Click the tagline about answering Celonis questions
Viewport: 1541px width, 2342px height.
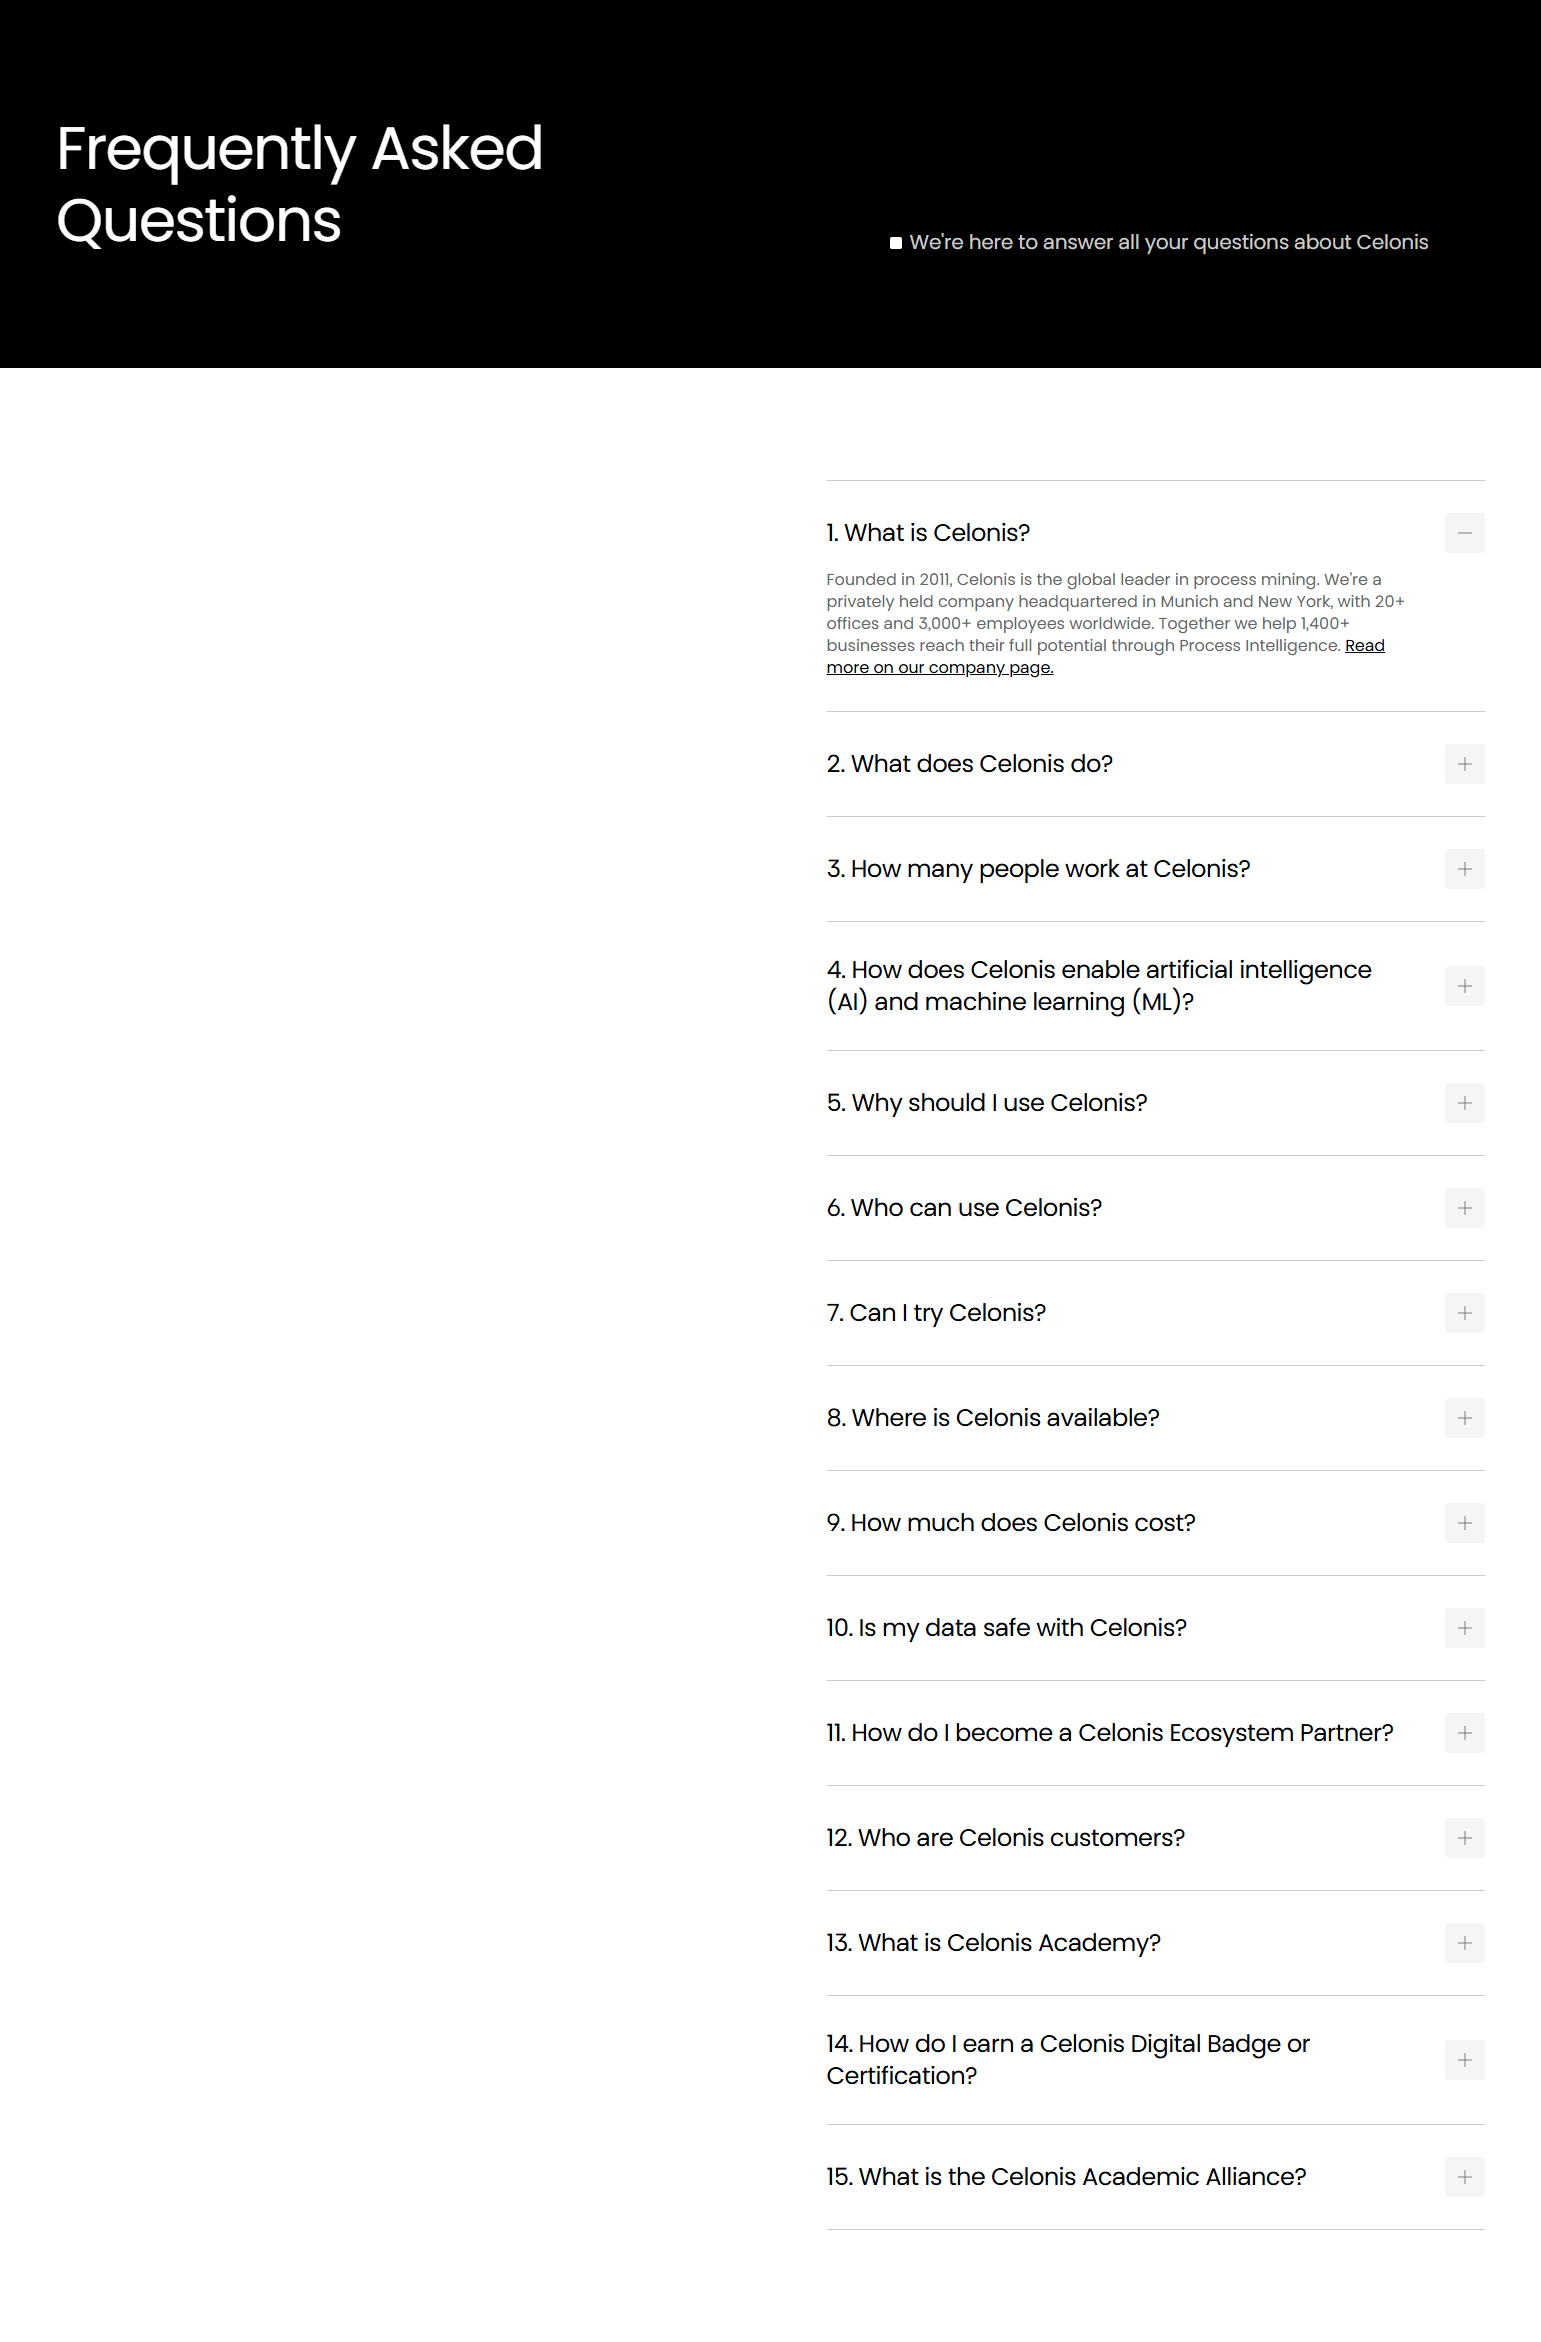pyautogui.click(x=1169, y=242)
